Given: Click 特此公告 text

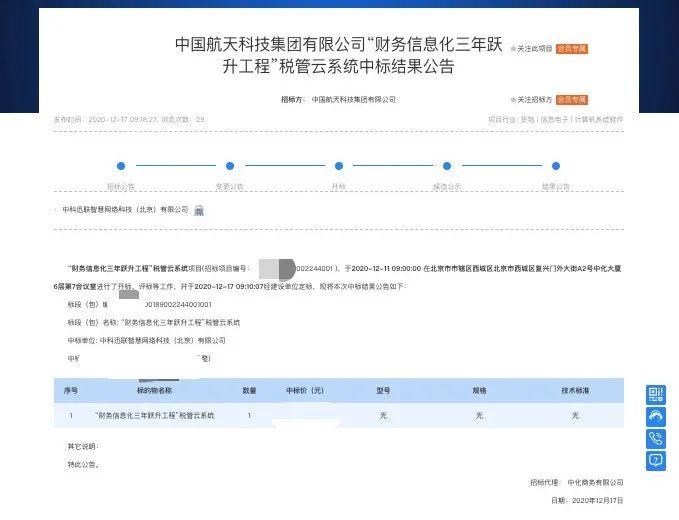Looking at the screenshot, I should click(84, 465).
